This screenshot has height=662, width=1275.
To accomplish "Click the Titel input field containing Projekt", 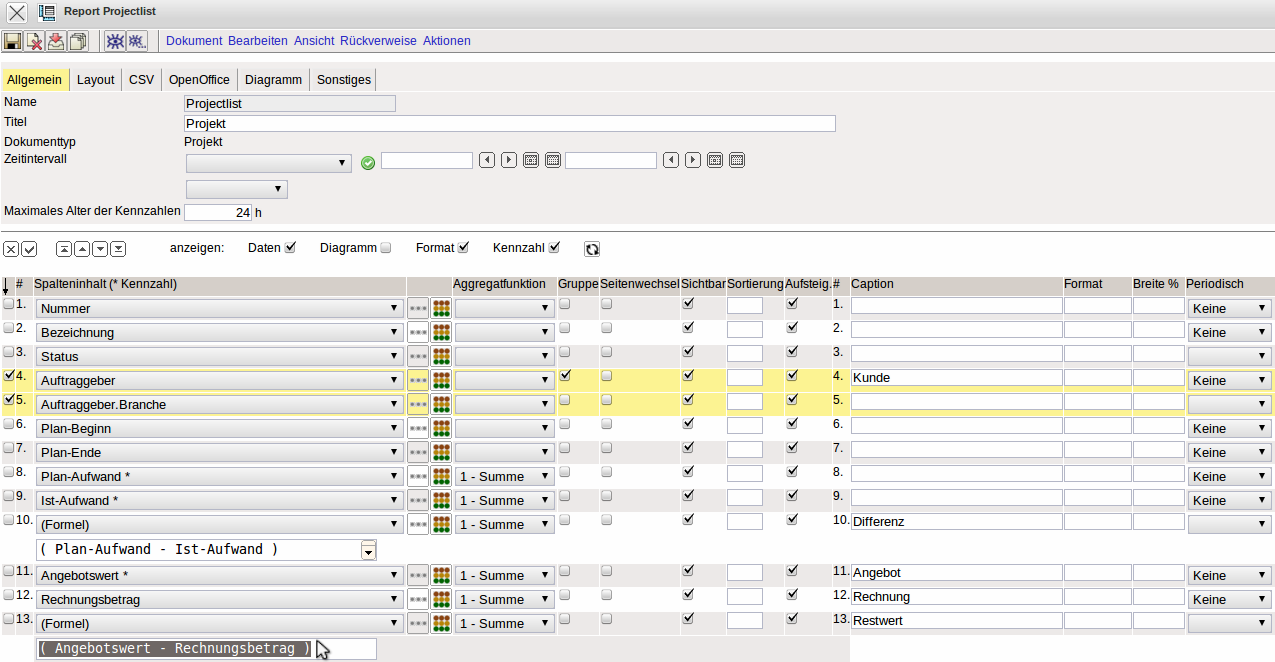I will point(509,124).
